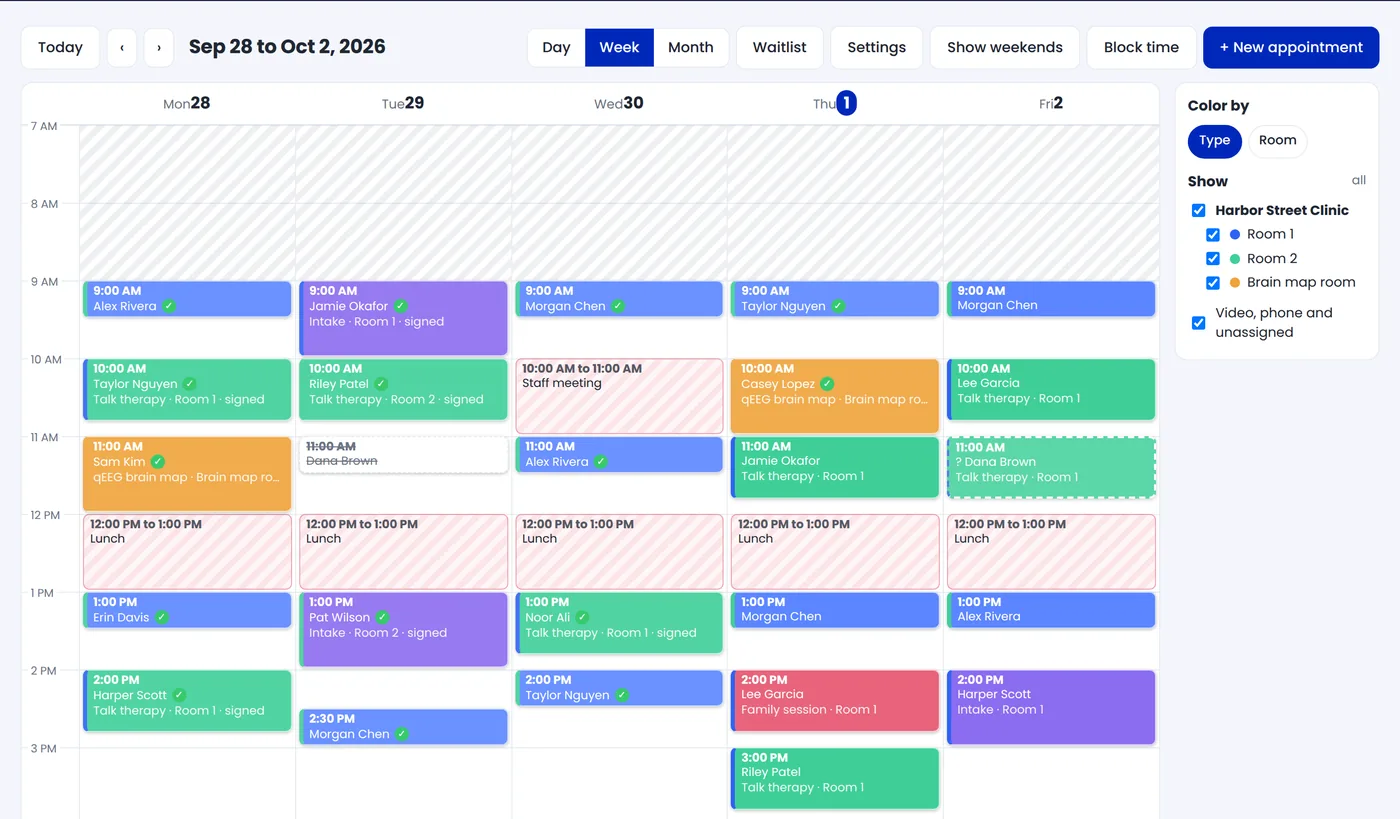Screen dimensions: 1400x819
Task: Click the 'all' link in the Show section
Action: pos(1358,180)
